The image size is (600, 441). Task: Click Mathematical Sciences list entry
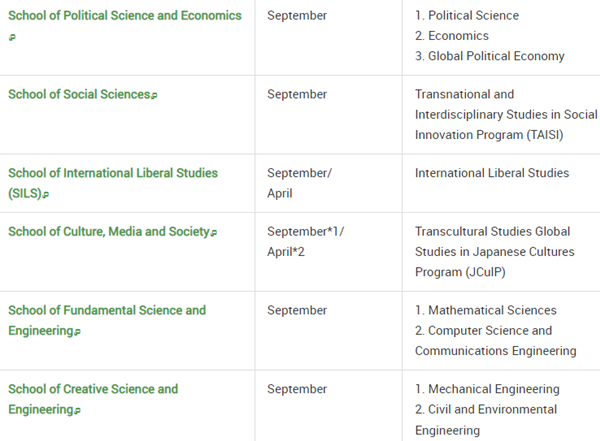click(486, 310)
